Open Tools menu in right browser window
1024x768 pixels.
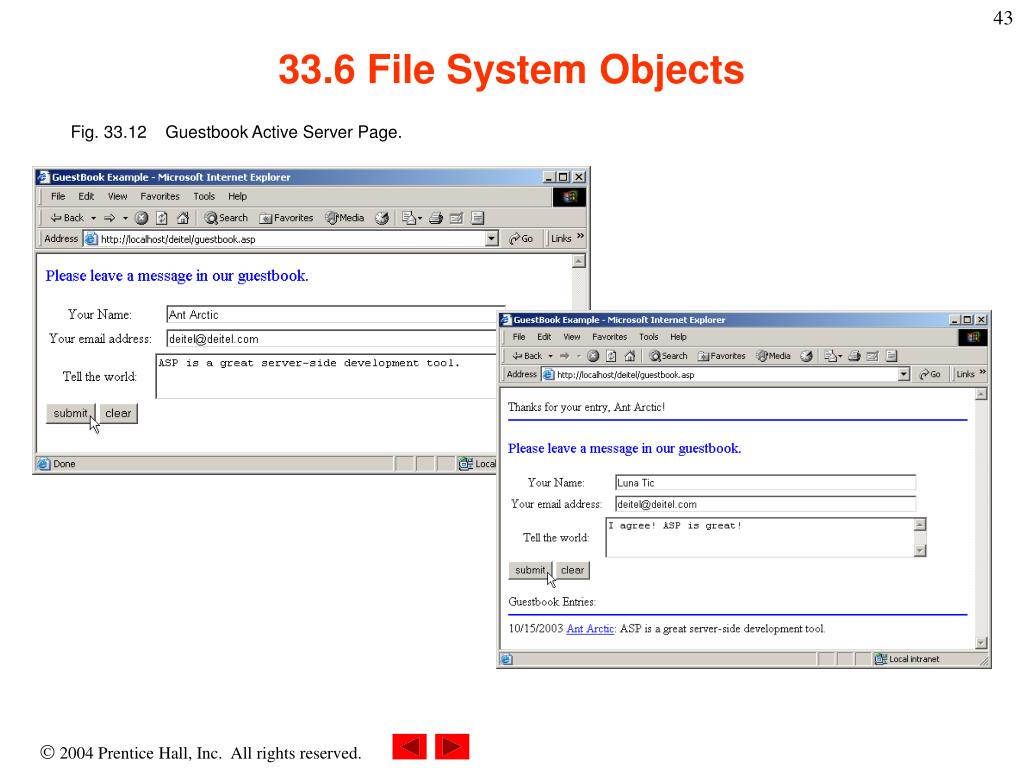648,337
